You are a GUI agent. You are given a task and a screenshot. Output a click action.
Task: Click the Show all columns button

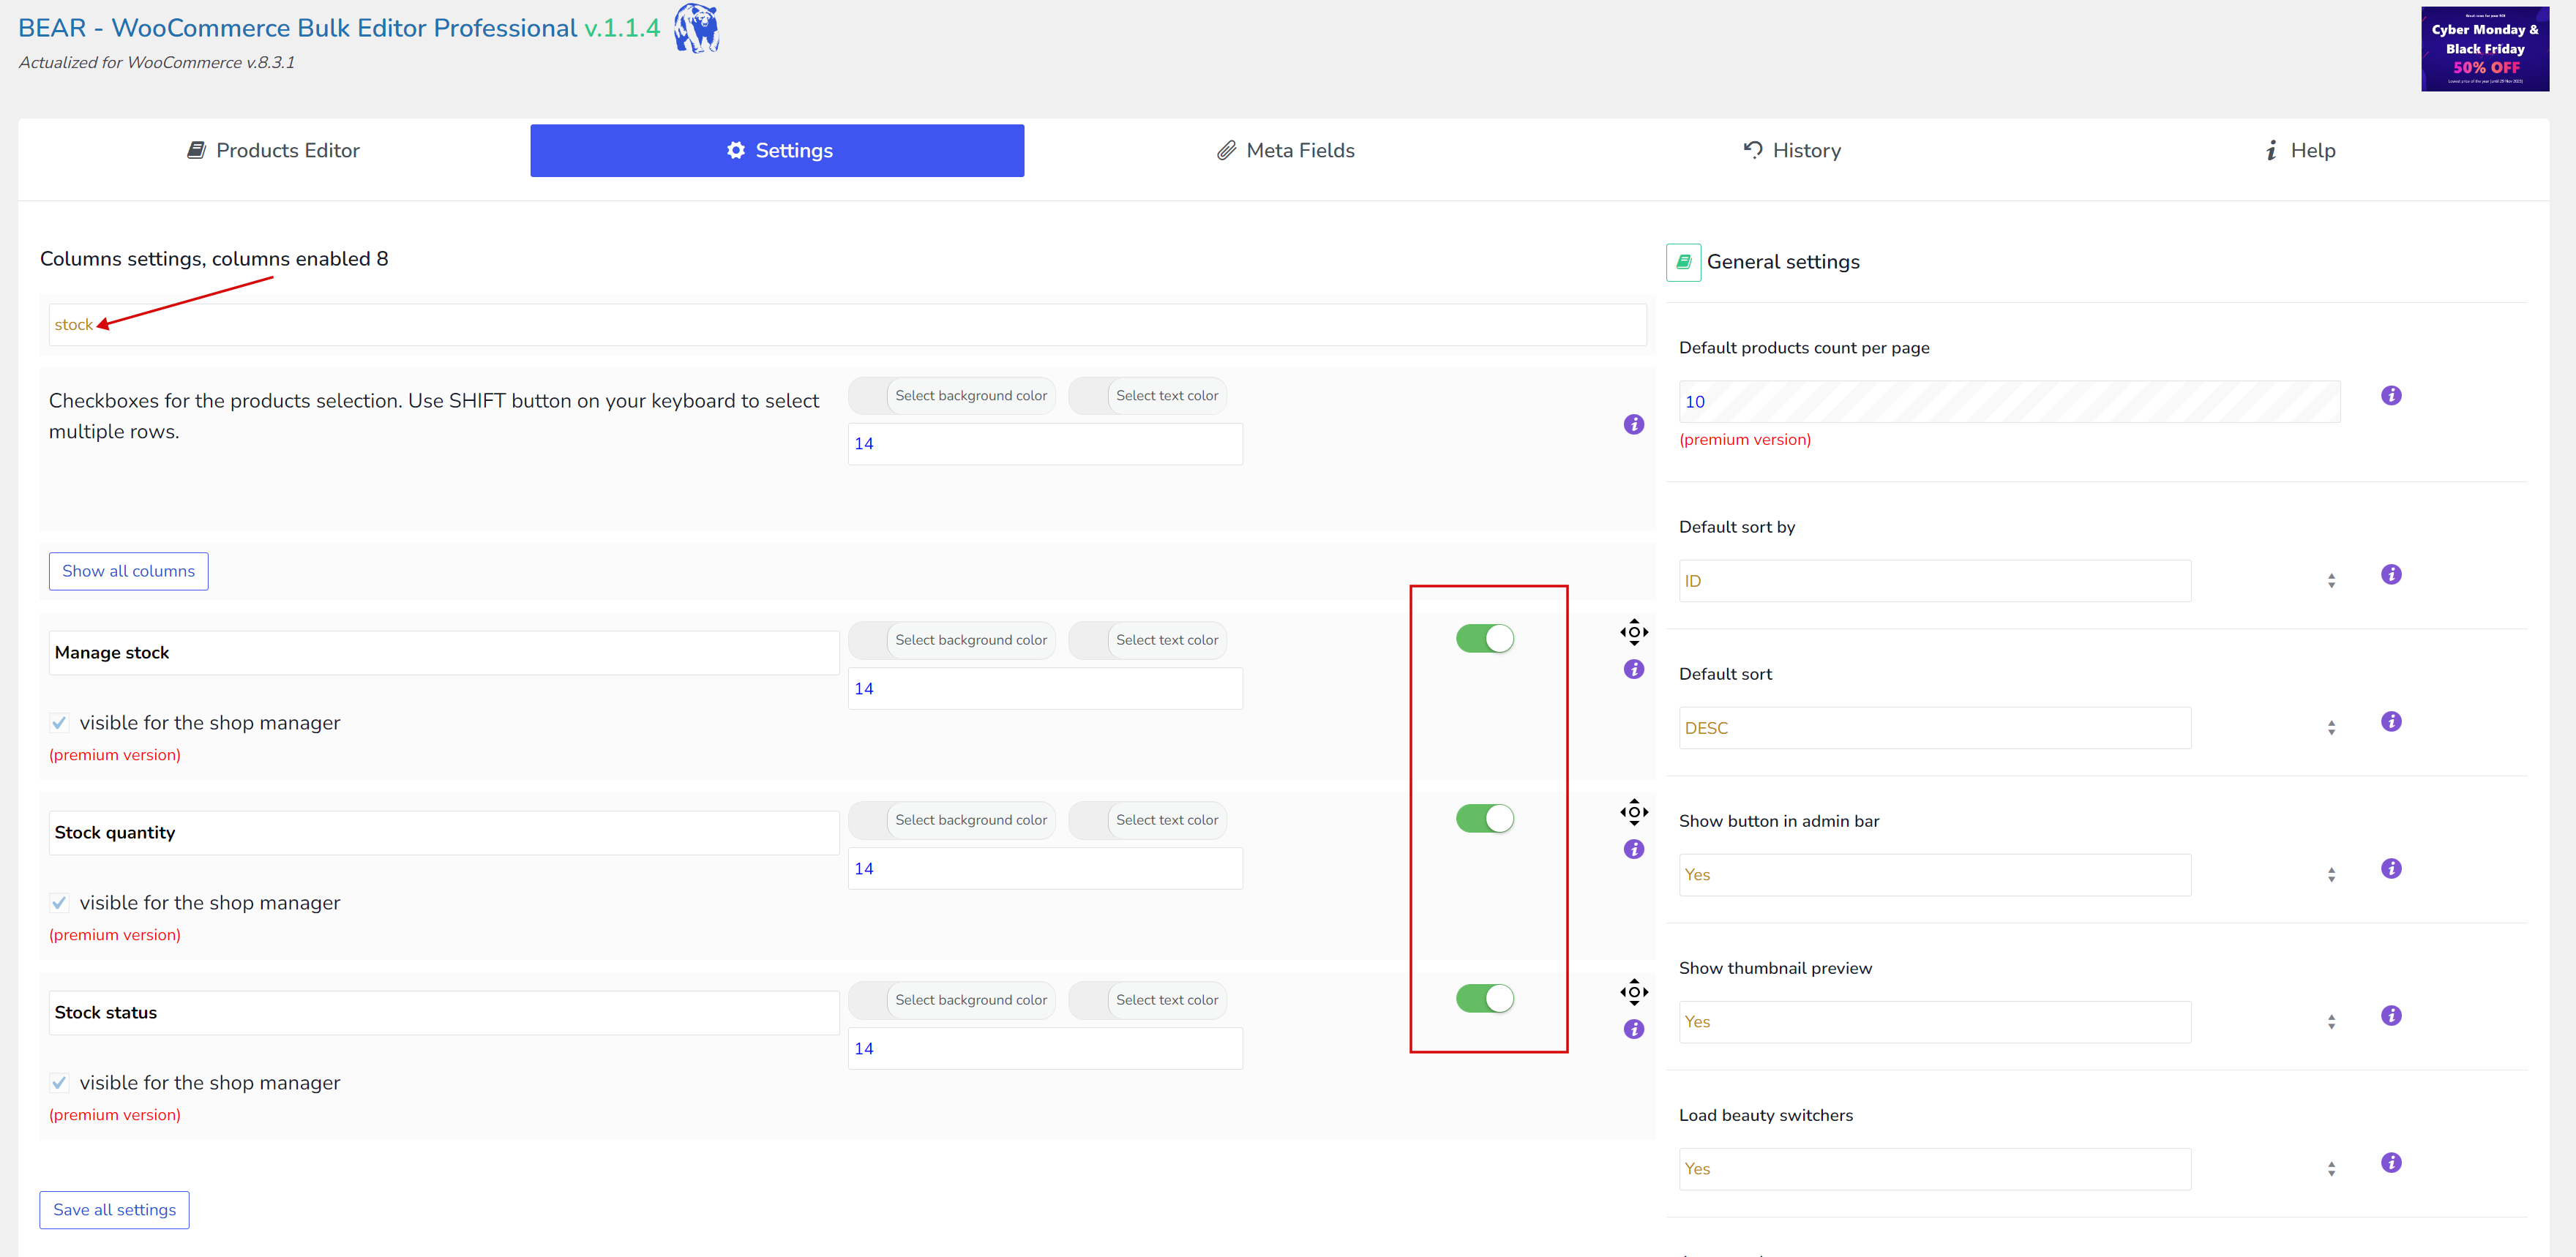[129, 571]
